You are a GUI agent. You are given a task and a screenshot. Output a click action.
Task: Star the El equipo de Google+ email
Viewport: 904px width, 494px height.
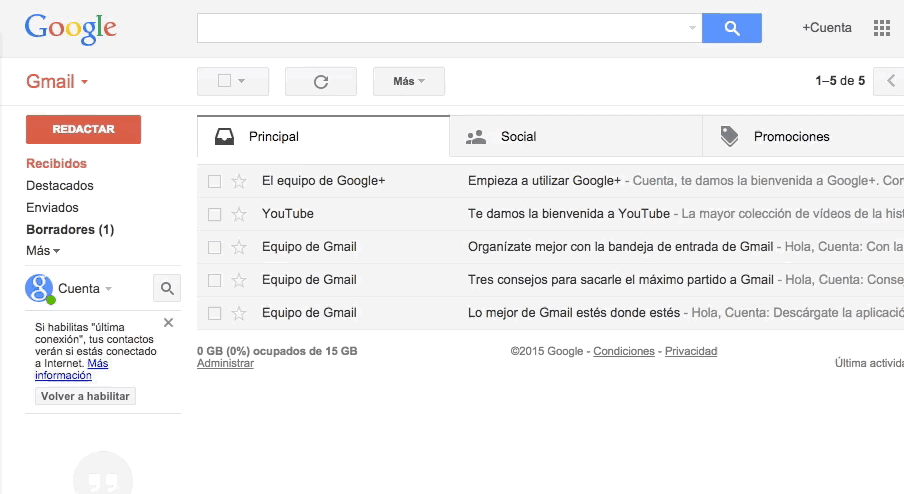pyautogui.click(x=239, y=181)
